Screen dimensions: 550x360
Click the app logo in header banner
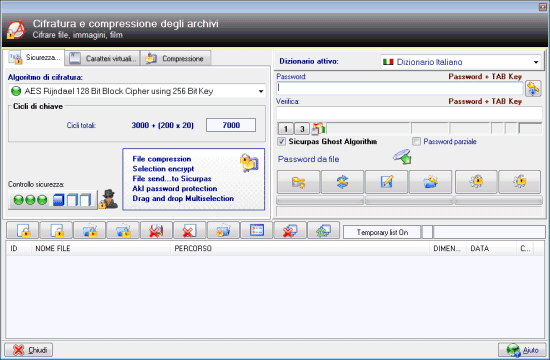[16, 30]
